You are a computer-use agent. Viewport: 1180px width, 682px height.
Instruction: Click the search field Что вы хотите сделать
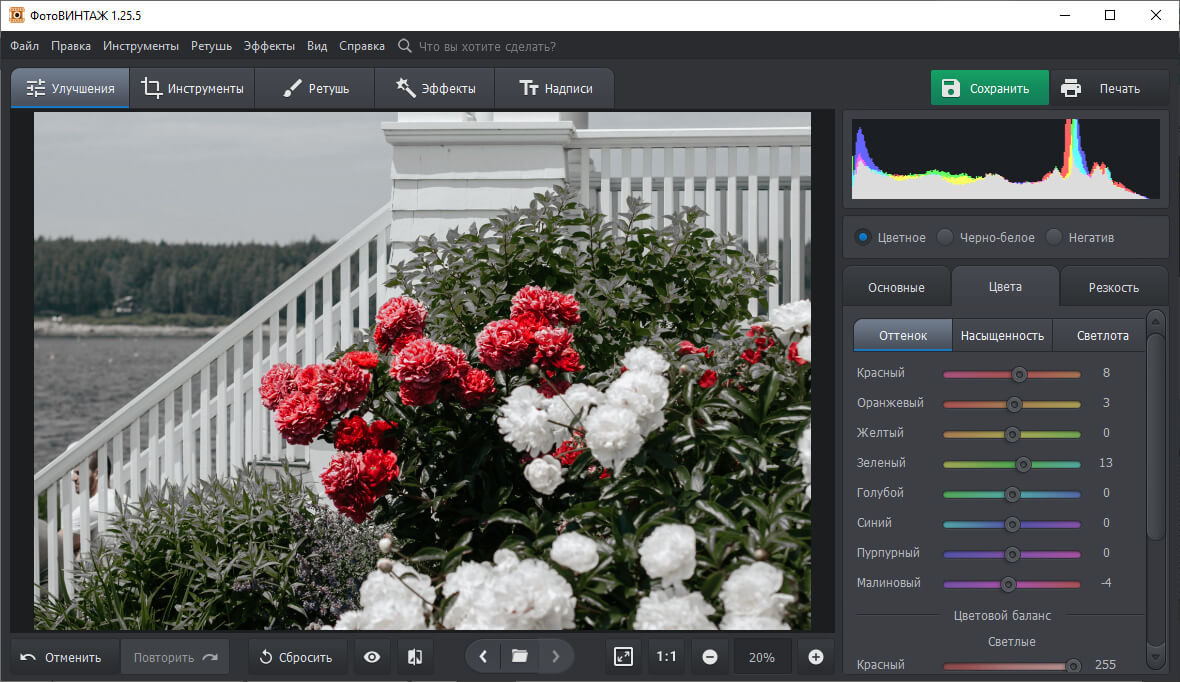coord(487,46)
